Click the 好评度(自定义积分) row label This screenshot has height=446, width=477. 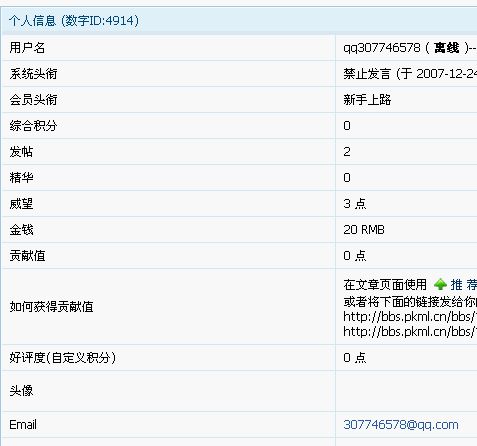[63, 358]
